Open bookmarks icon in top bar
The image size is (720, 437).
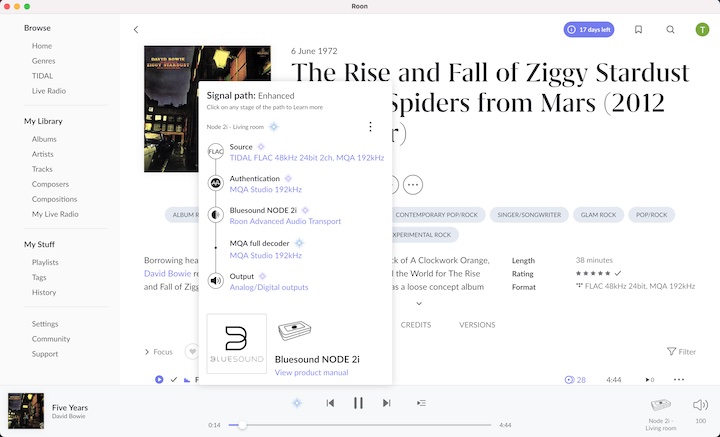coord(638,29)
